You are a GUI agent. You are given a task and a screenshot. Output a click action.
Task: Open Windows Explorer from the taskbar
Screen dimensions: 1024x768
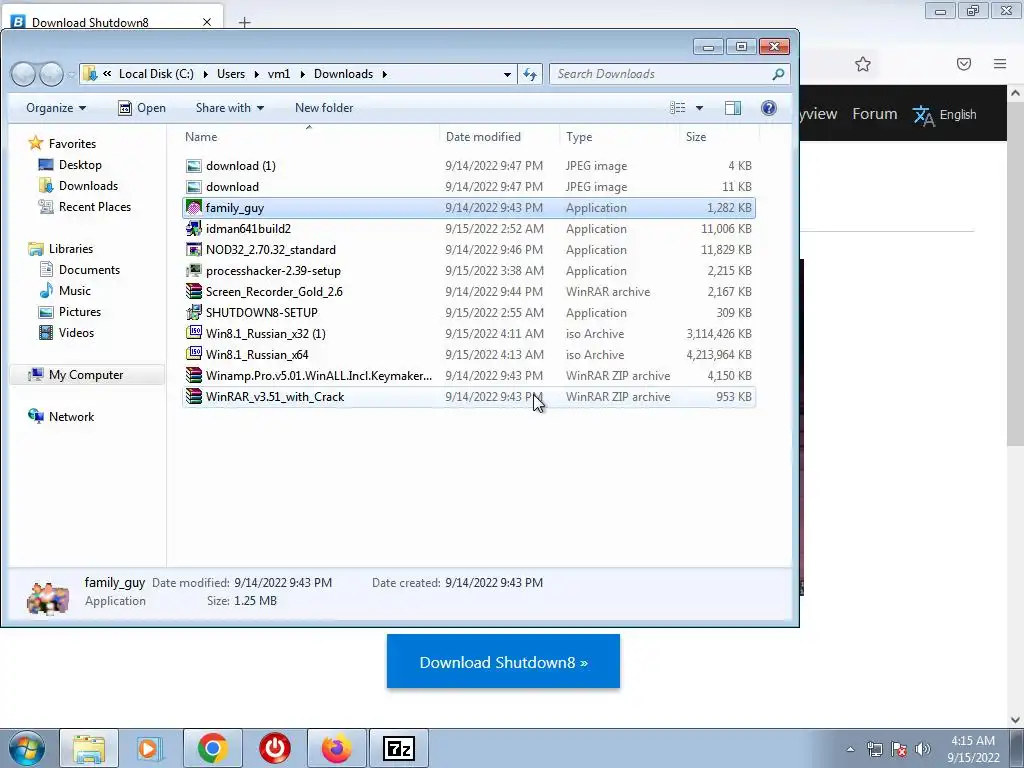tap(89, 748)
